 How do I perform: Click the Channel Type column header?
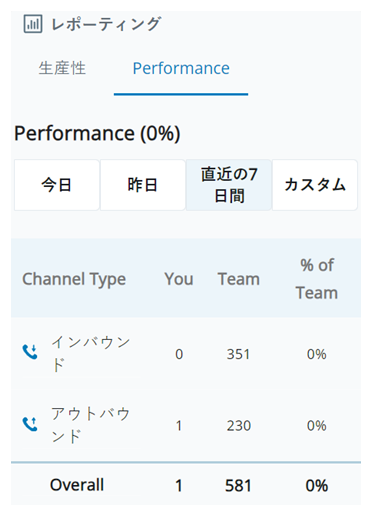pos(74,279)
